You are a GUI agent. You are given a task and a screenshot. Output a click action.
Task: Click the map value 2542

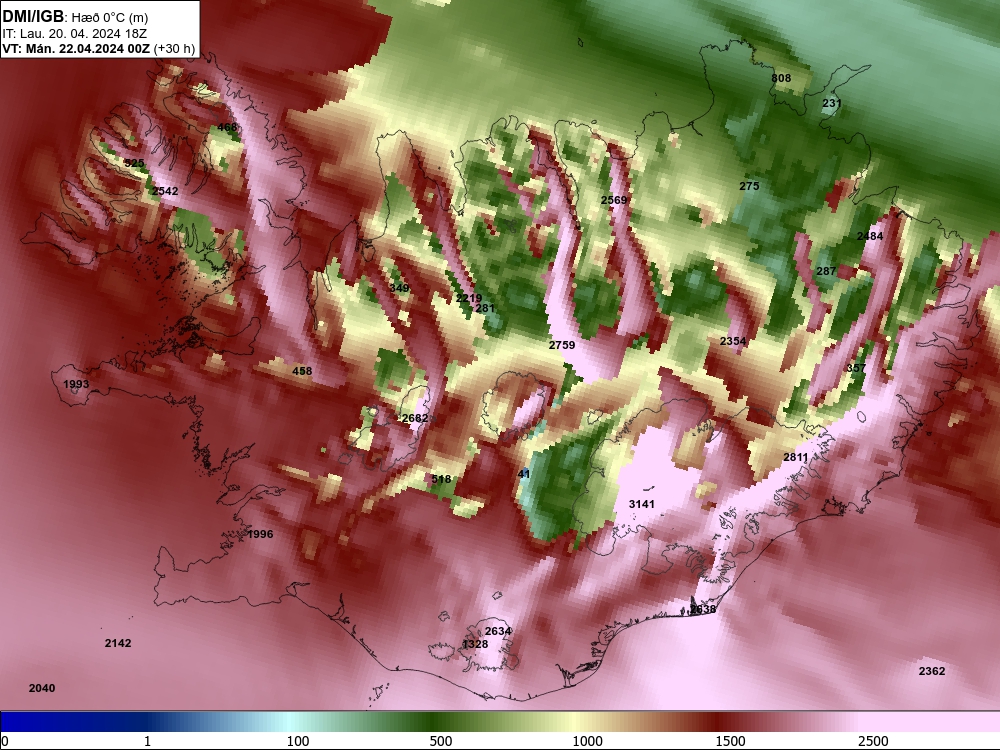tap(165, 191)
